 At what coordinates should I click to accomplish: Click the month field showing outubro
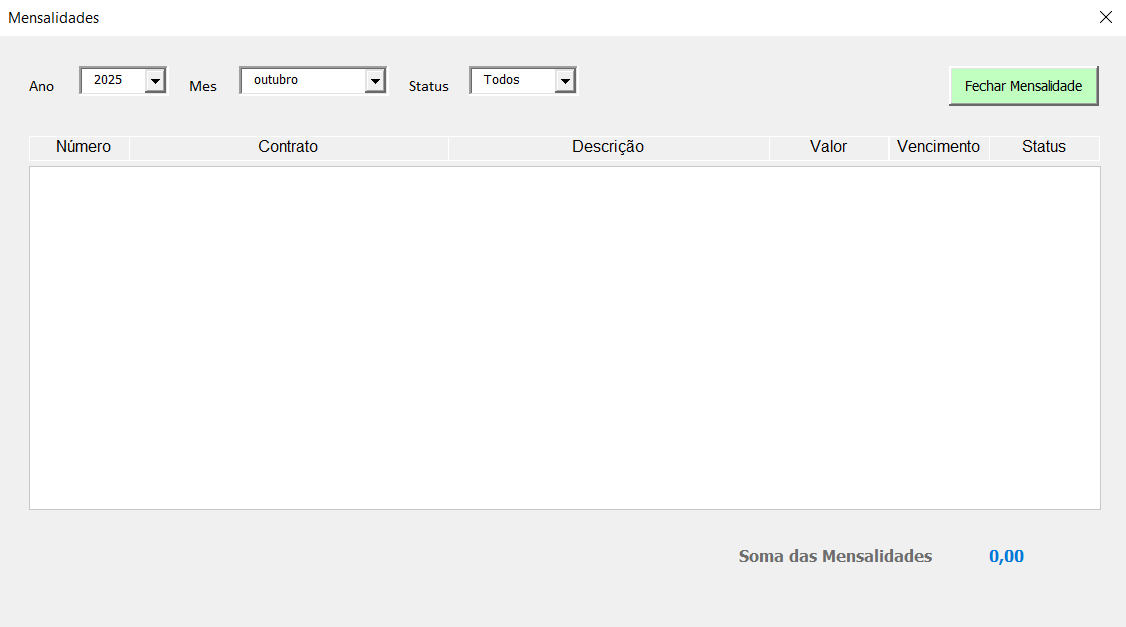click(301, 80)
